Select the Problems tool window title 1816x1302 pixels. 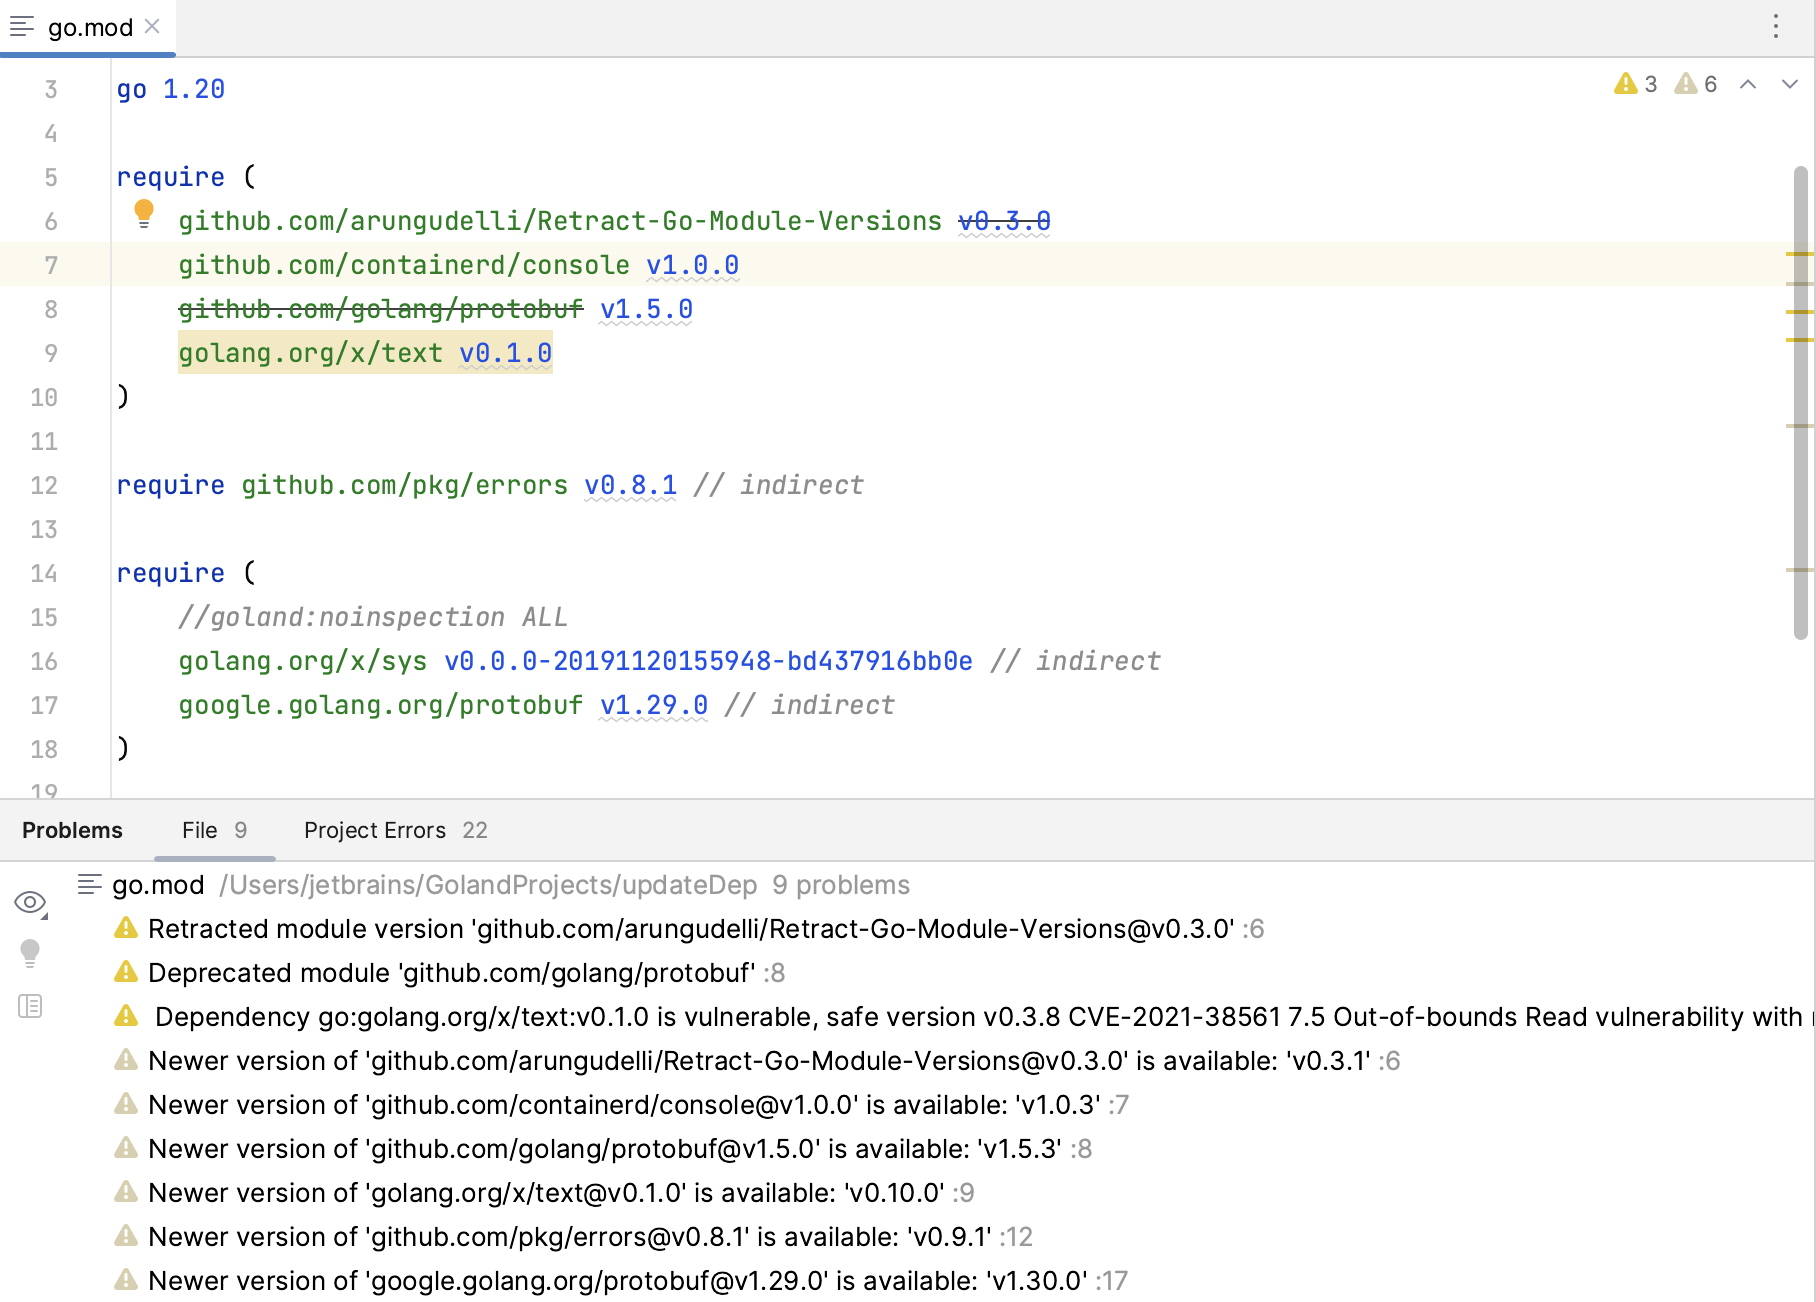coord(72,830)
